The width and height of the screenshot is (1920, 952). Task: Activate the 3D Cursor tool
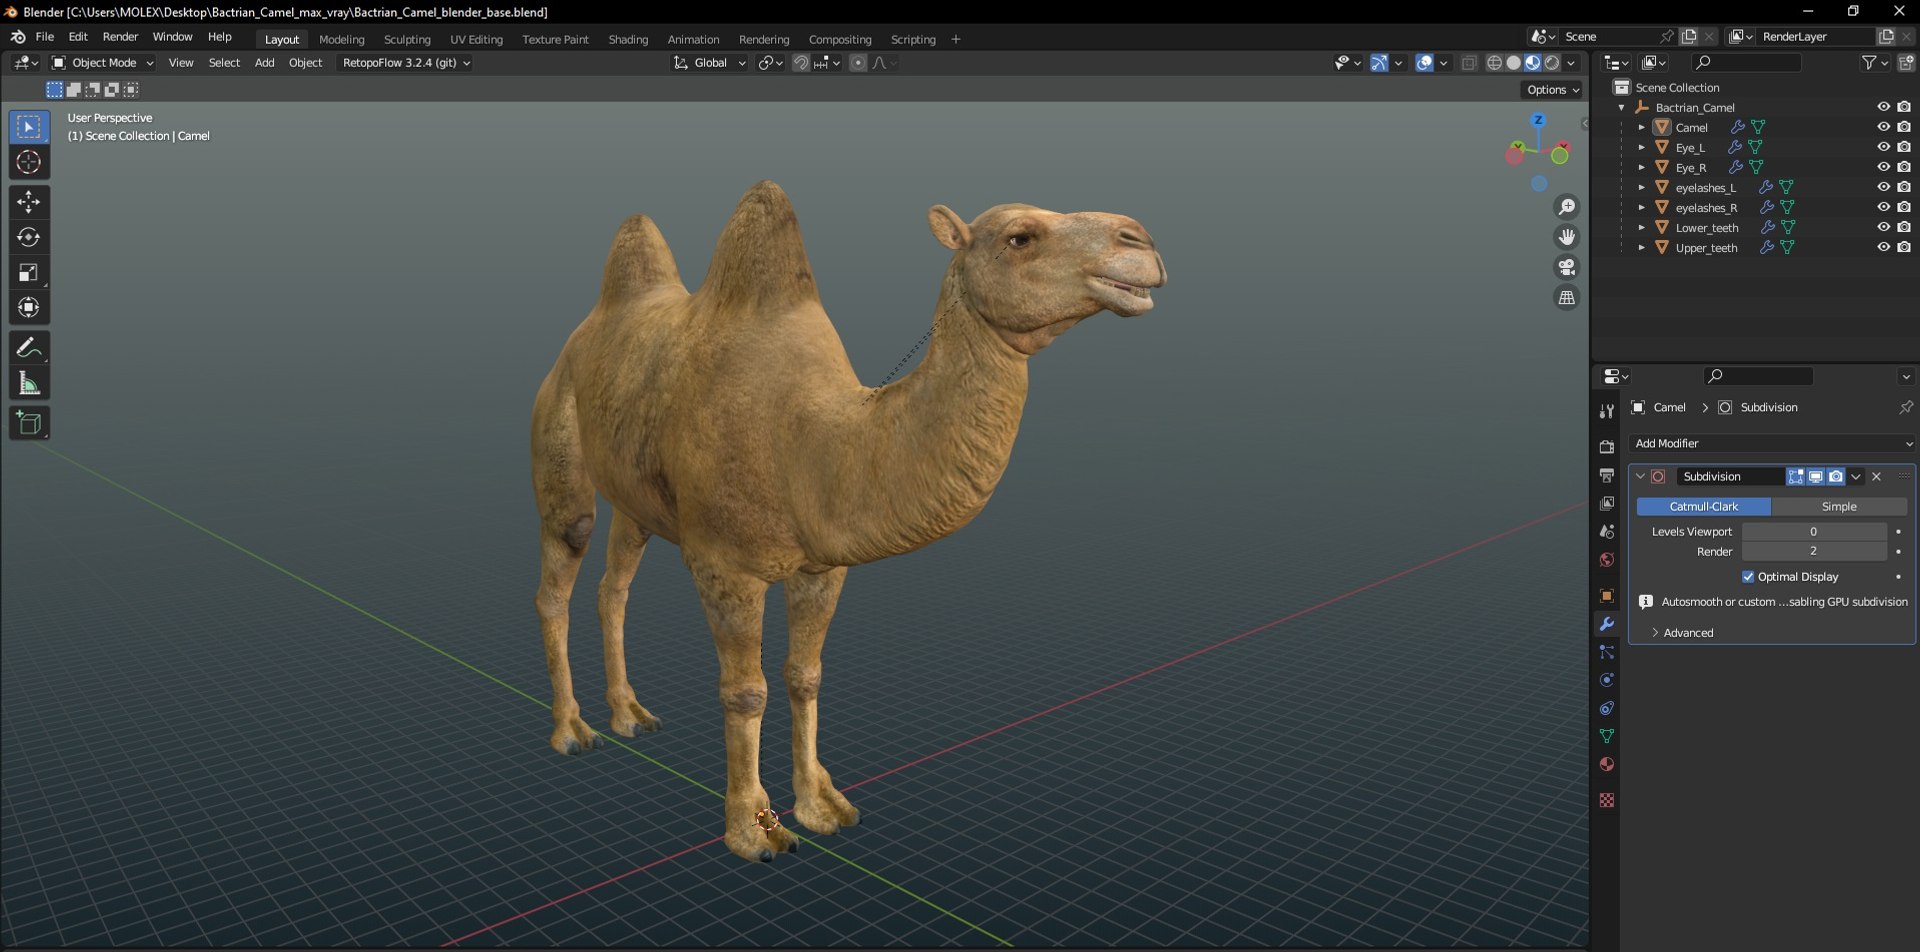click(28, 162)
